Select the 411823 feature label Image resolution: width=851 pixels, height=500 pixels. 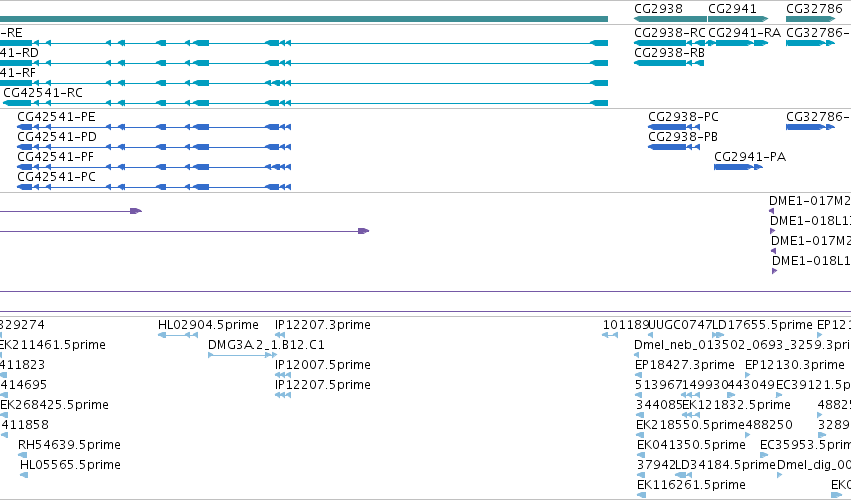coord(22,365)
